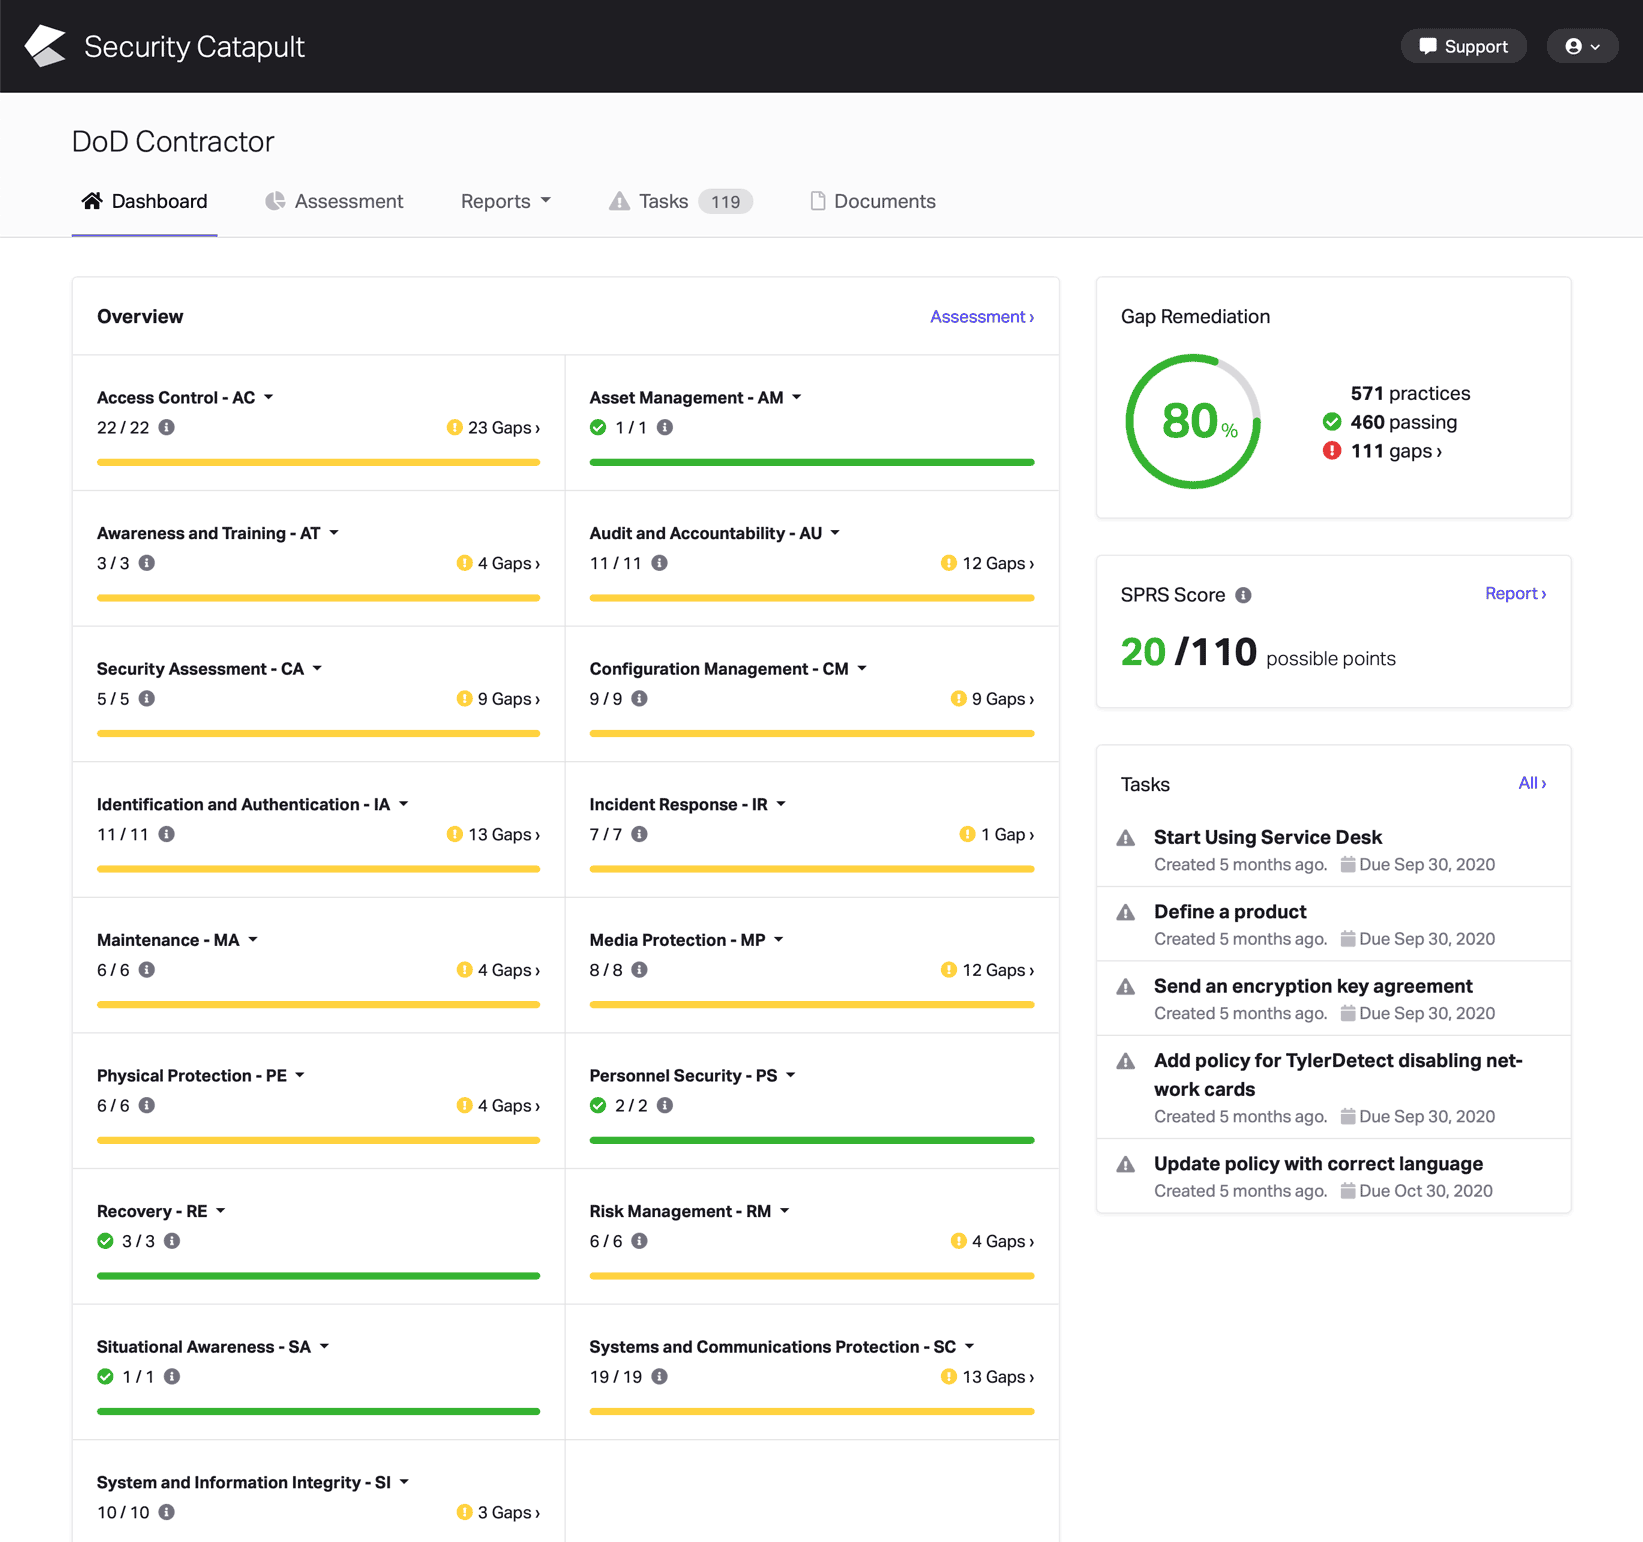Click info icon next to Personnel Security 2 / 2

pos(665,1105)
